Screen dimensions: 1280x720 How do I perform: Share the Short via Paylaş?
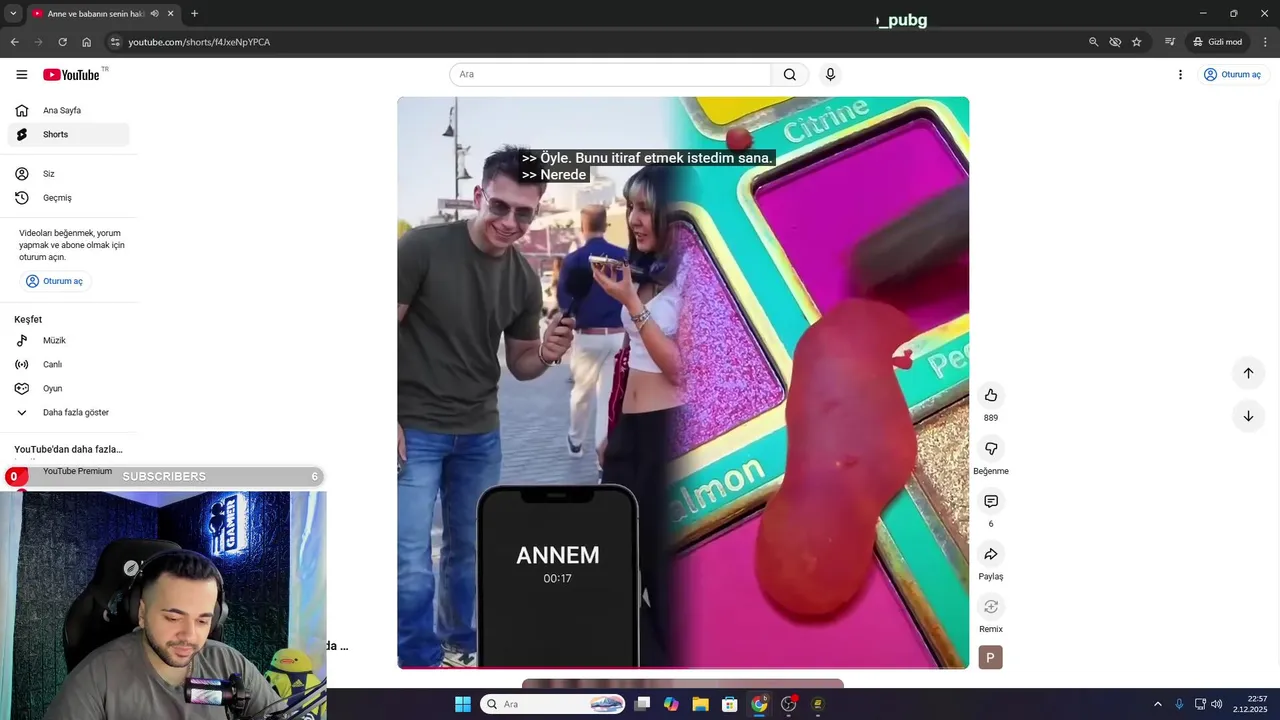click(991, 554)
